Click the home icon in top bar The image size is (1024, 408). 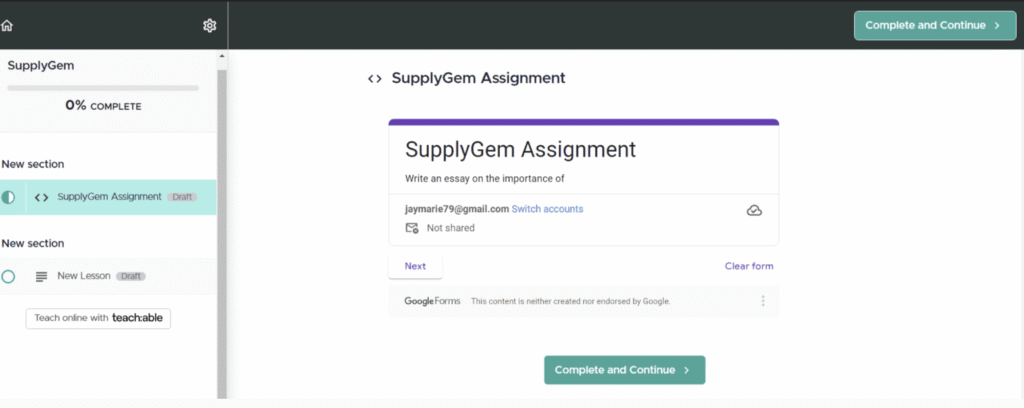coord(7,25)
